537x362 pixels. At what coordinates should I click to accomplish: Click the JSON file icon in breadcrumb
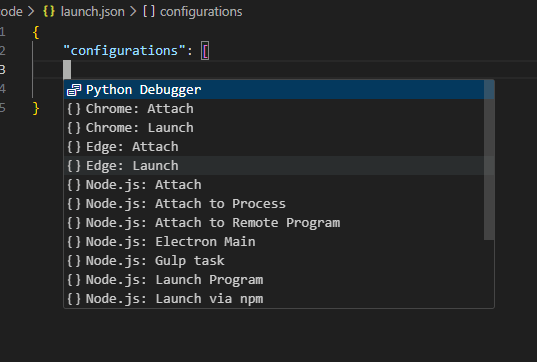tap(49, 11)
